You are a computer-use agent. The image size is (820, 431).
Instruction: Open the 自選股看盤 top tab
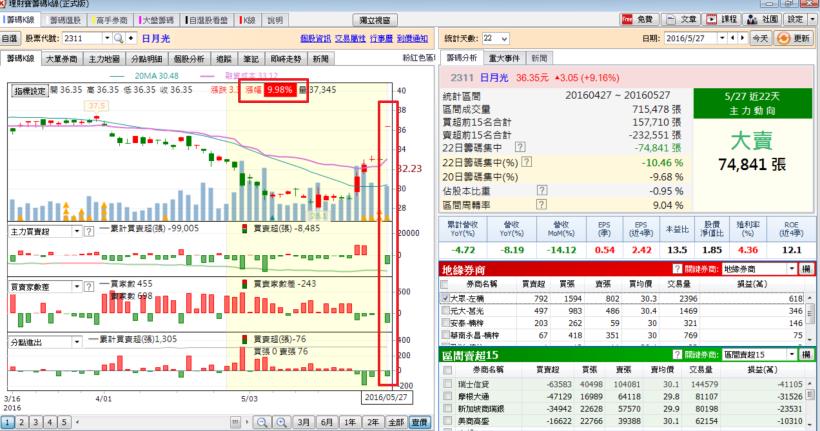pos(207,20)
